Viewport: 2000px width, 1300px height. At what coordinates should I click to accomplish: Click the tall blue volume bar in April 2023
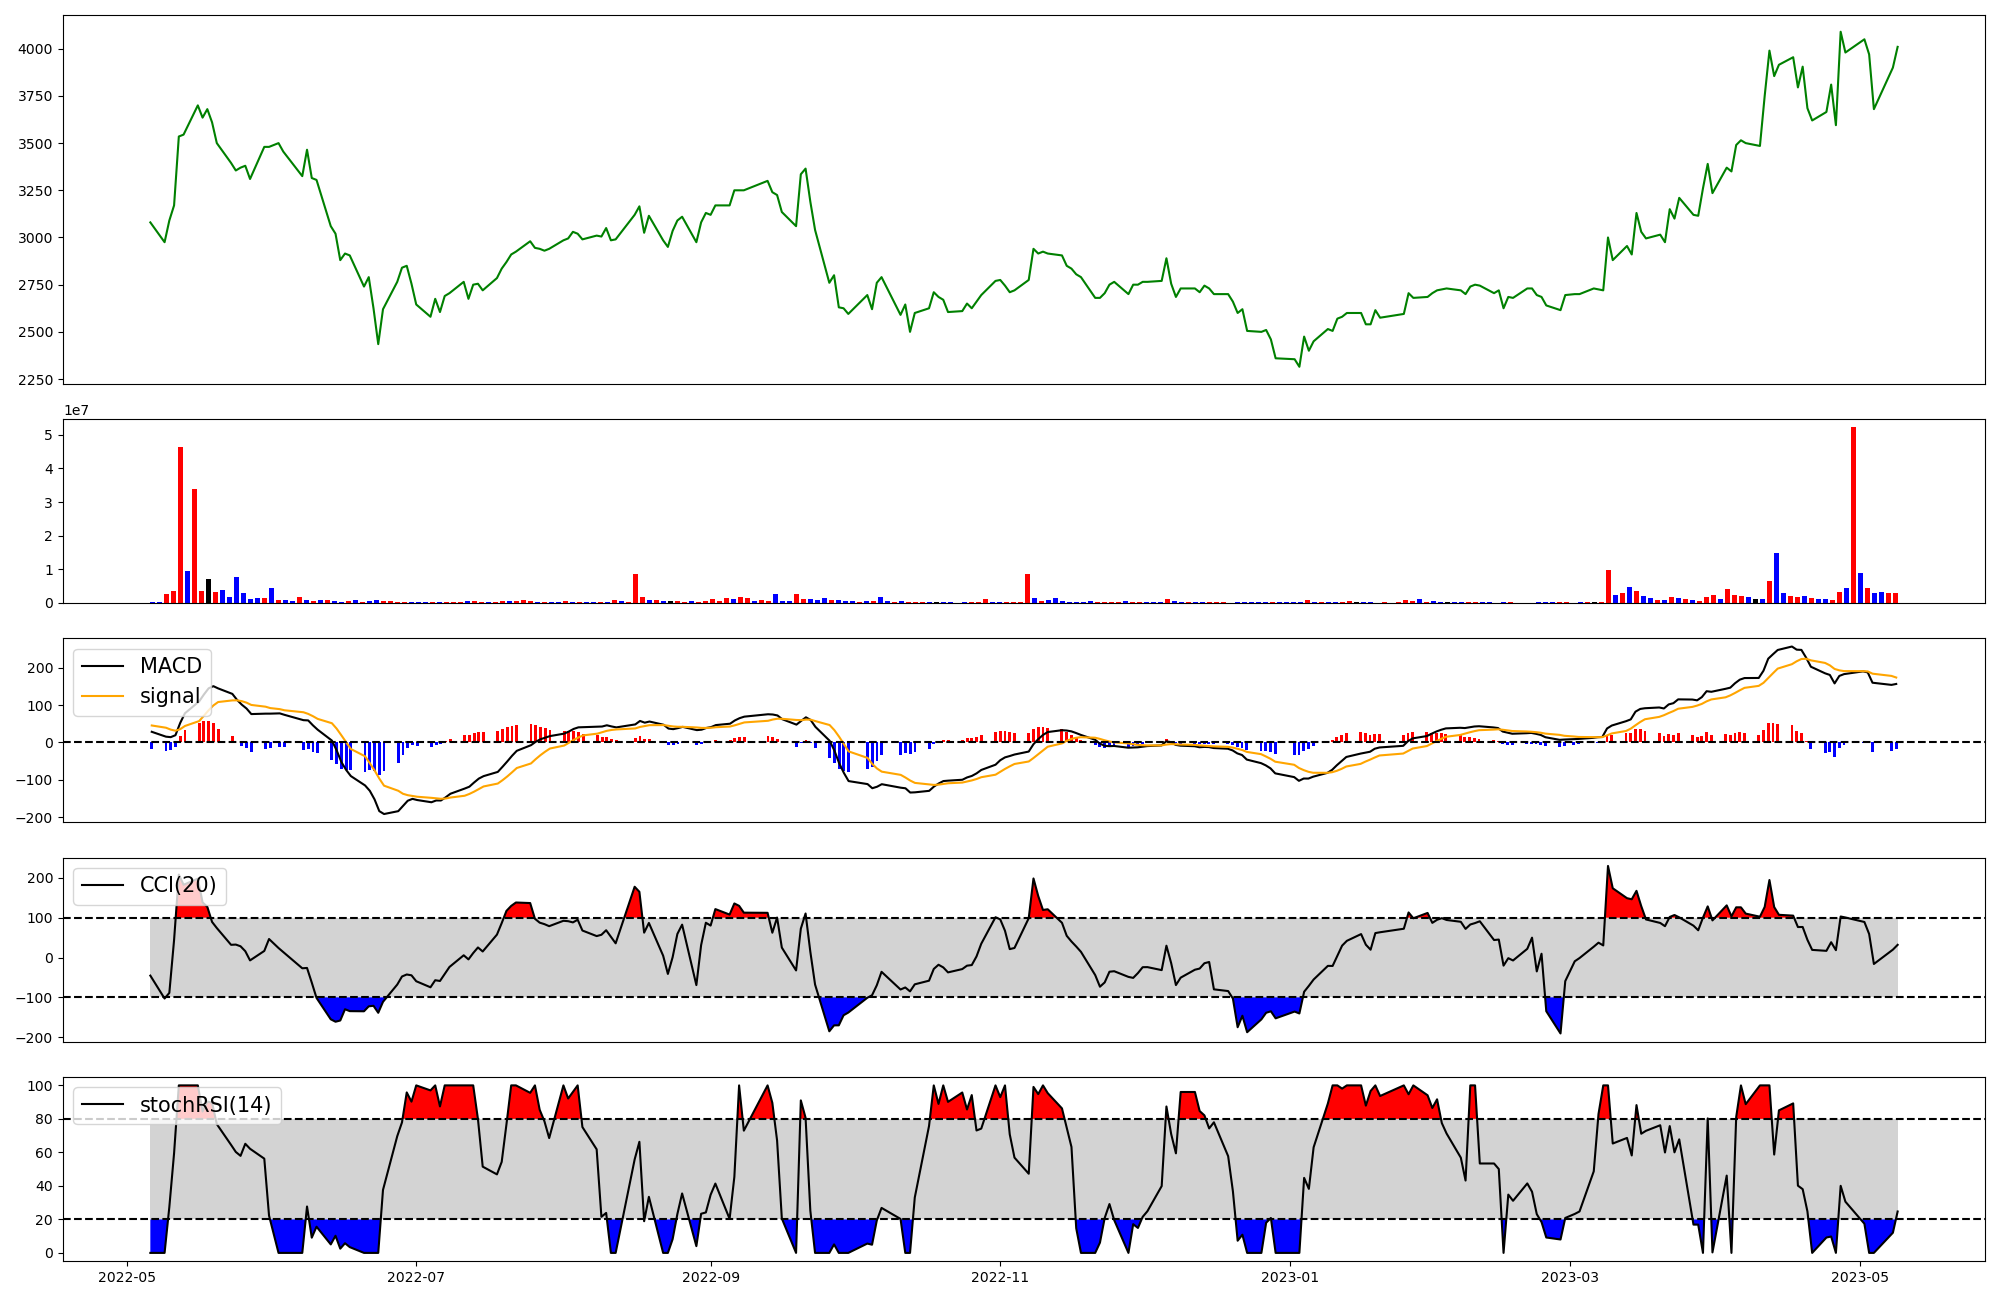pos(1776,578)
